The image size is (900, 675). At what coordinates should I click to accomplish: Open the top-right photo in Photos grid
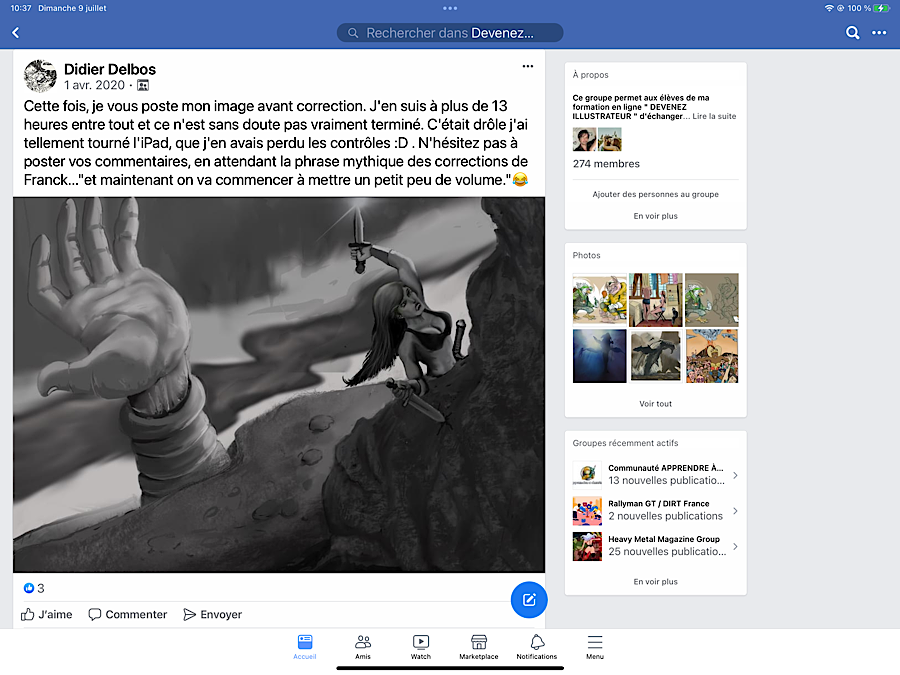[x=712, y=300]
